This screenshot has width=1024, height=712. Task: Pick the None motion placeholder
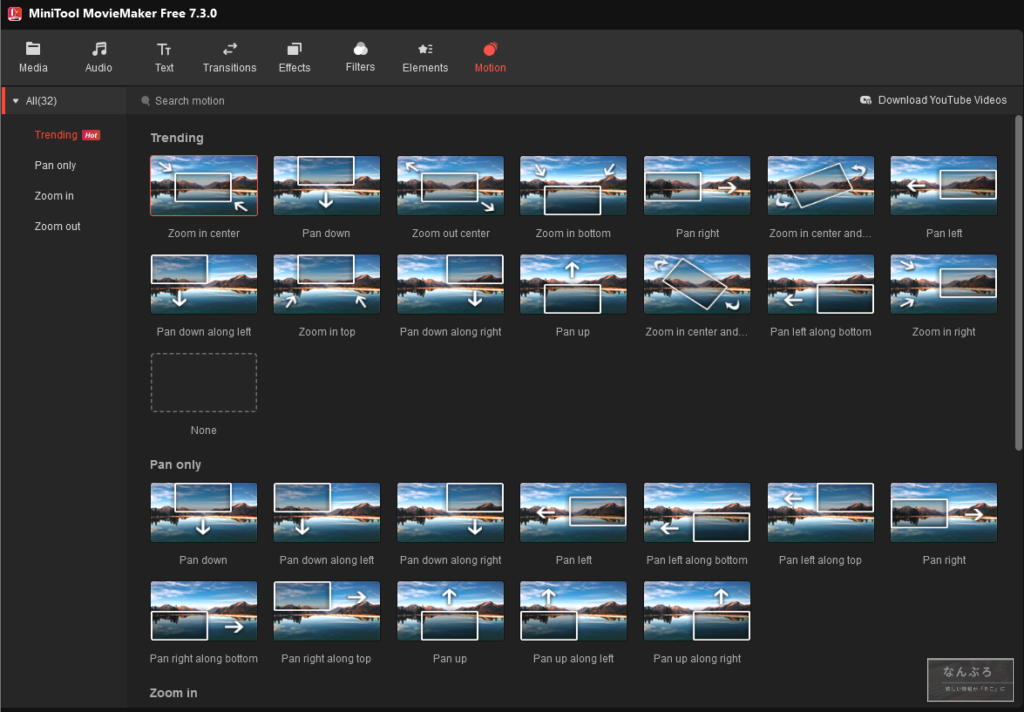204,382
